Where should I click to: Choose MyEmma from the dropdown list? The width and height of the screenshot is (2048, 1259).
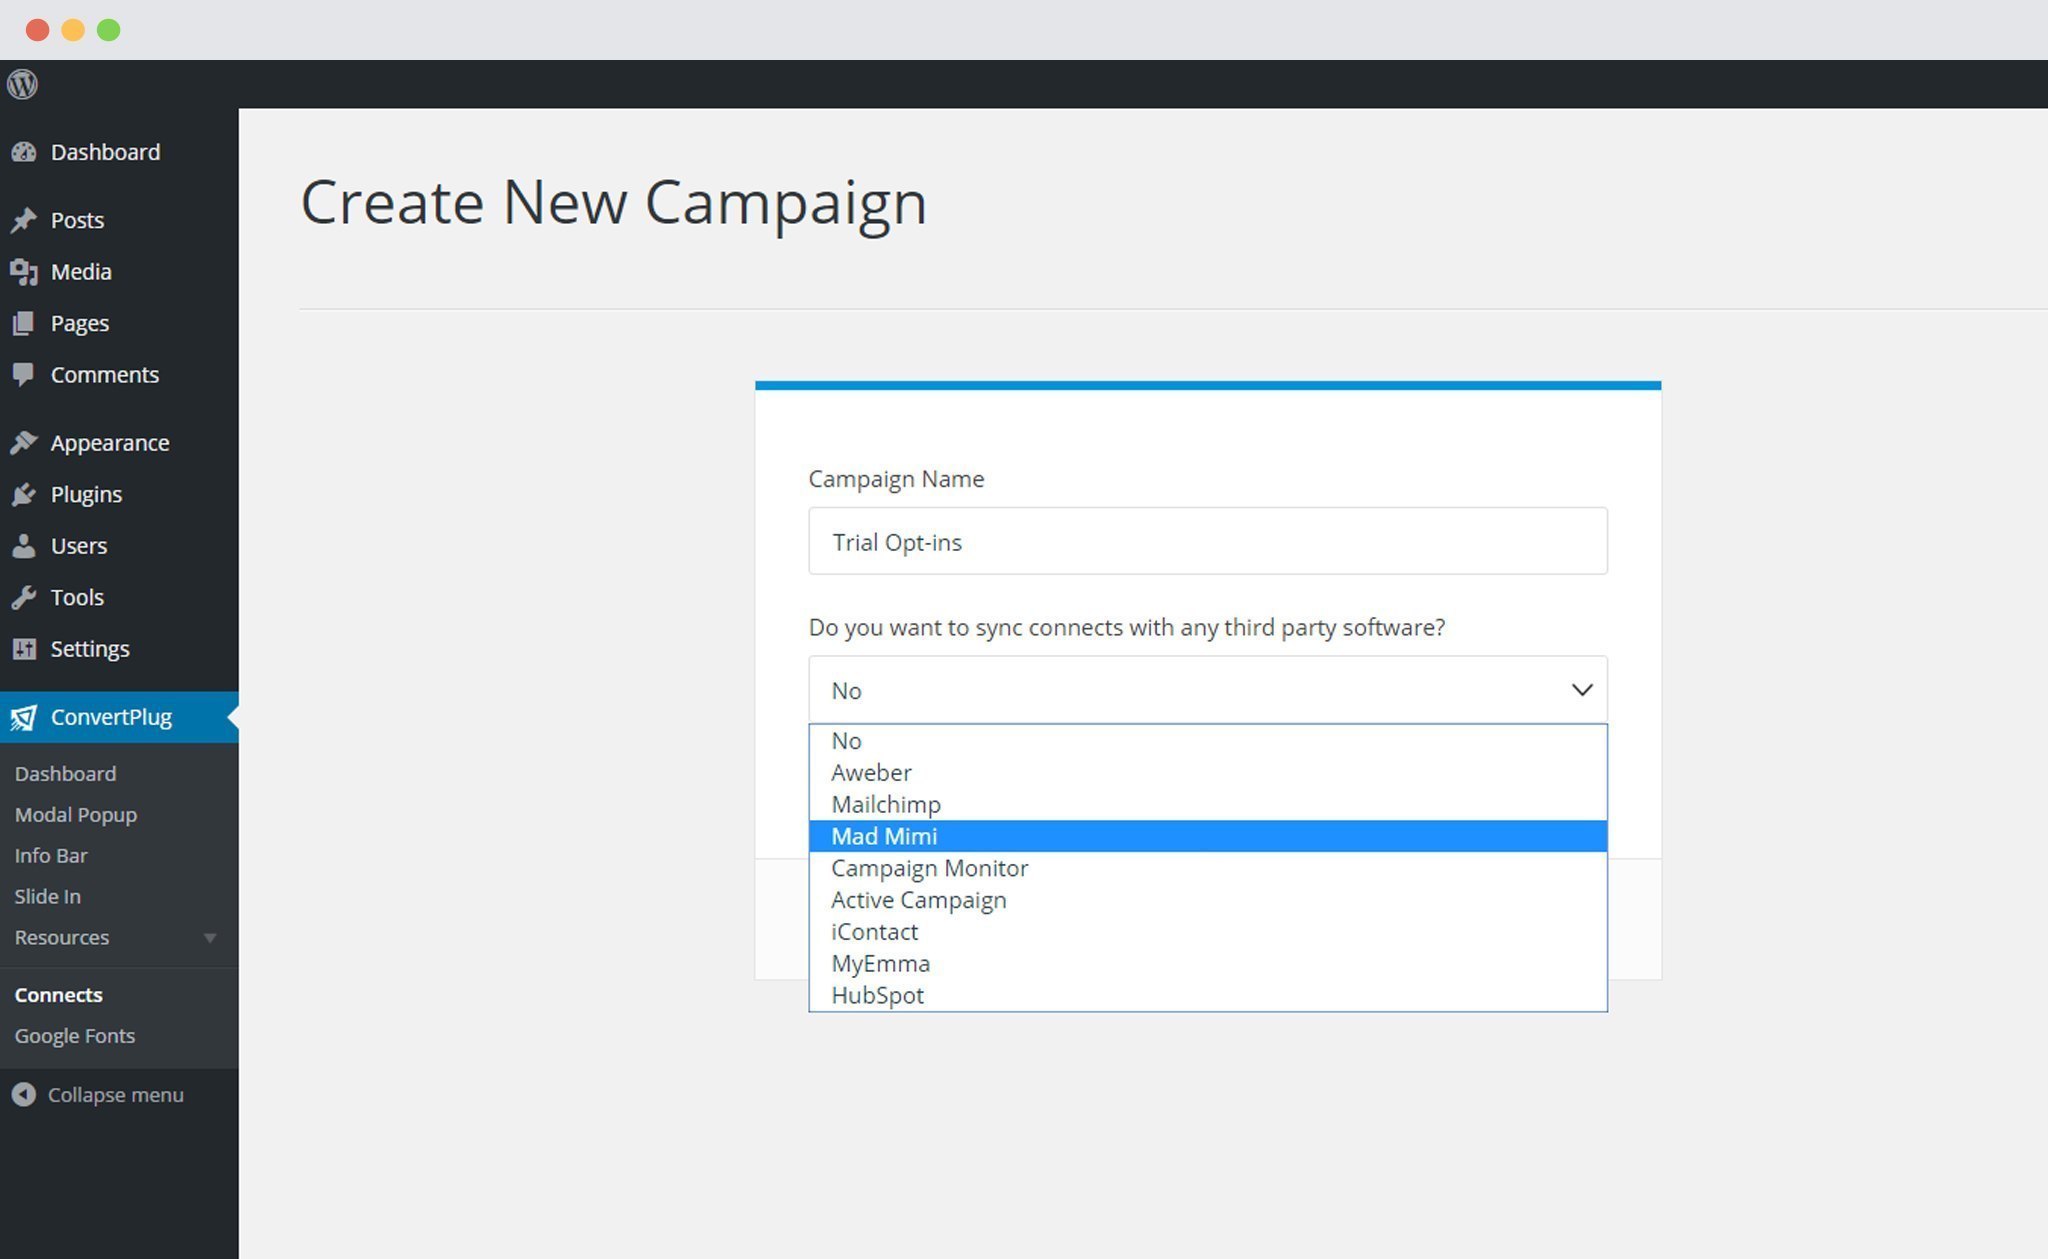(1208, 964)
